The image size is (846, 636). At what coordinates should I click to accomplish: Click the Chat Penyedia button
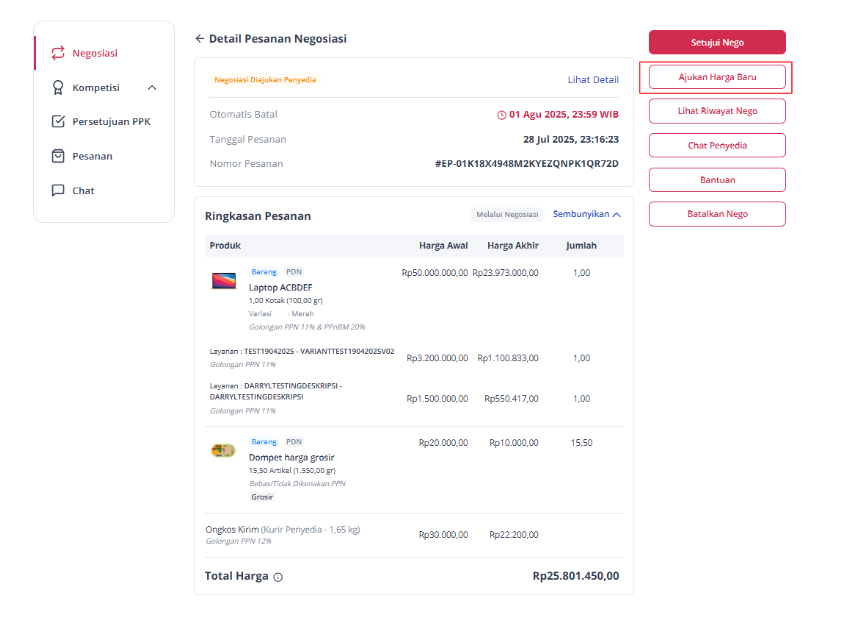point(717,146)
